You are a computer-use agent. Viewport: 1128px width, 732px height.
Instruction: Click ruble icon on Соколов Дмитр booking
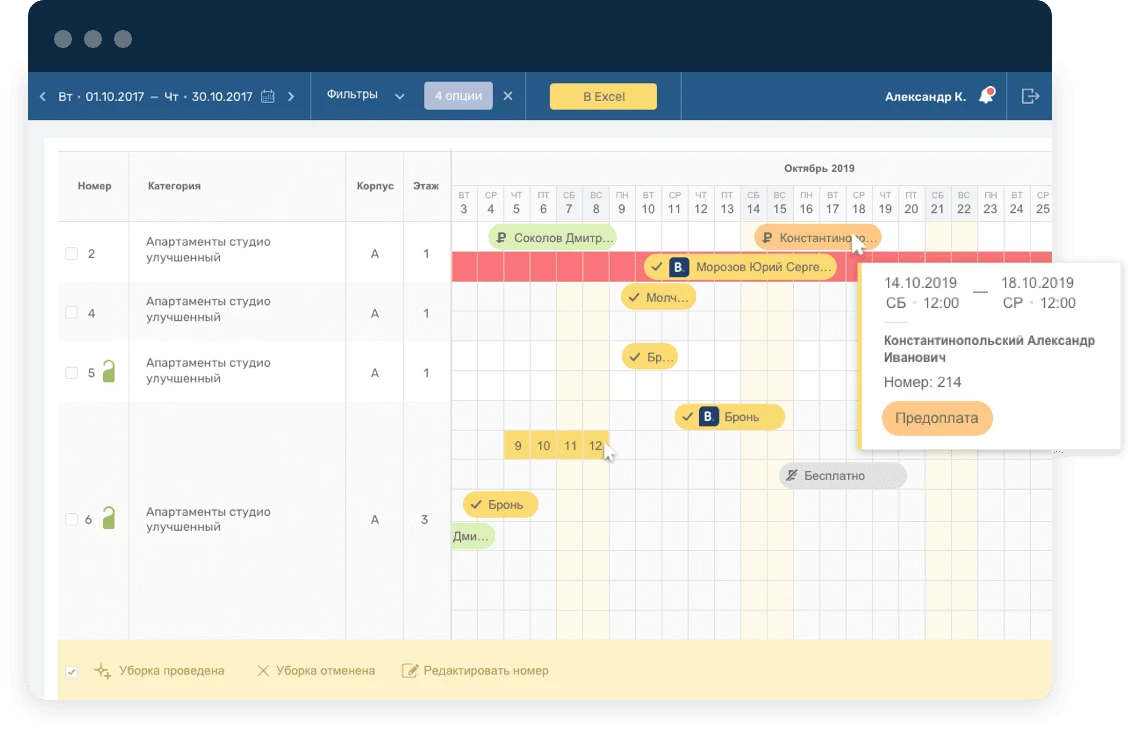pyautogui.click(x=501, y=237)
